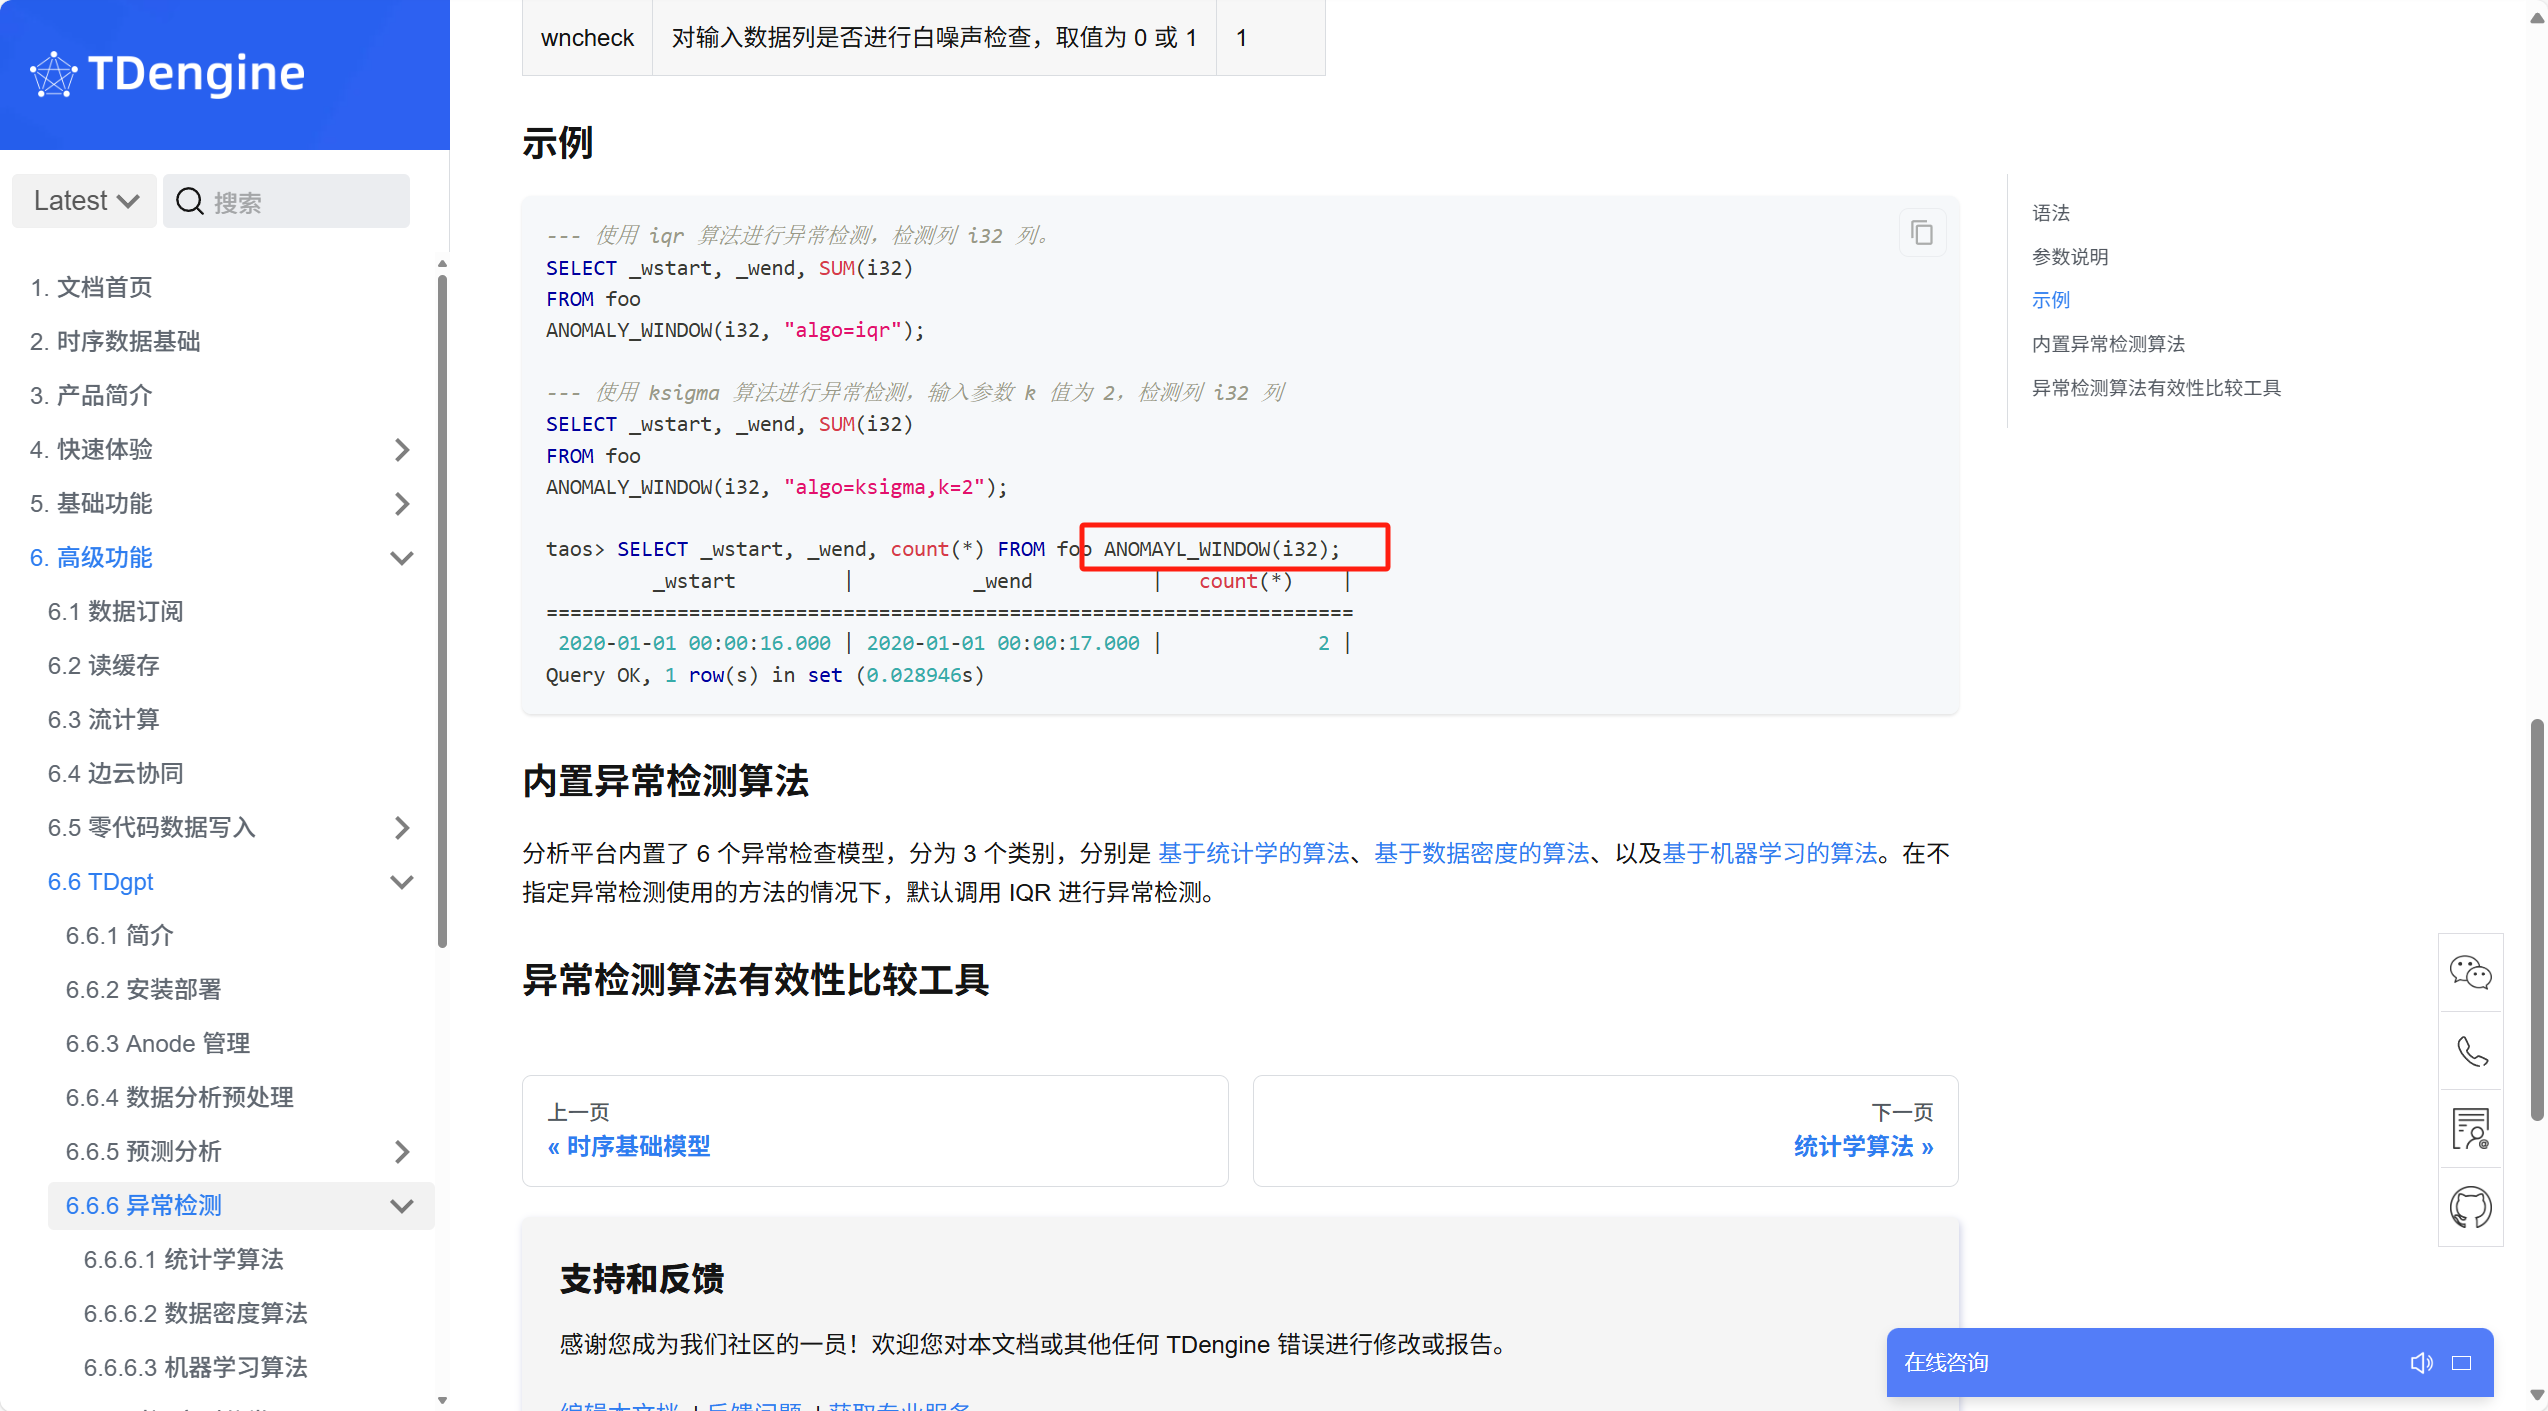This screenshot has width=2548, height=1411.
Task: Expand 6.5 零代码数据写入 chevron
Action: coord(402,828)
